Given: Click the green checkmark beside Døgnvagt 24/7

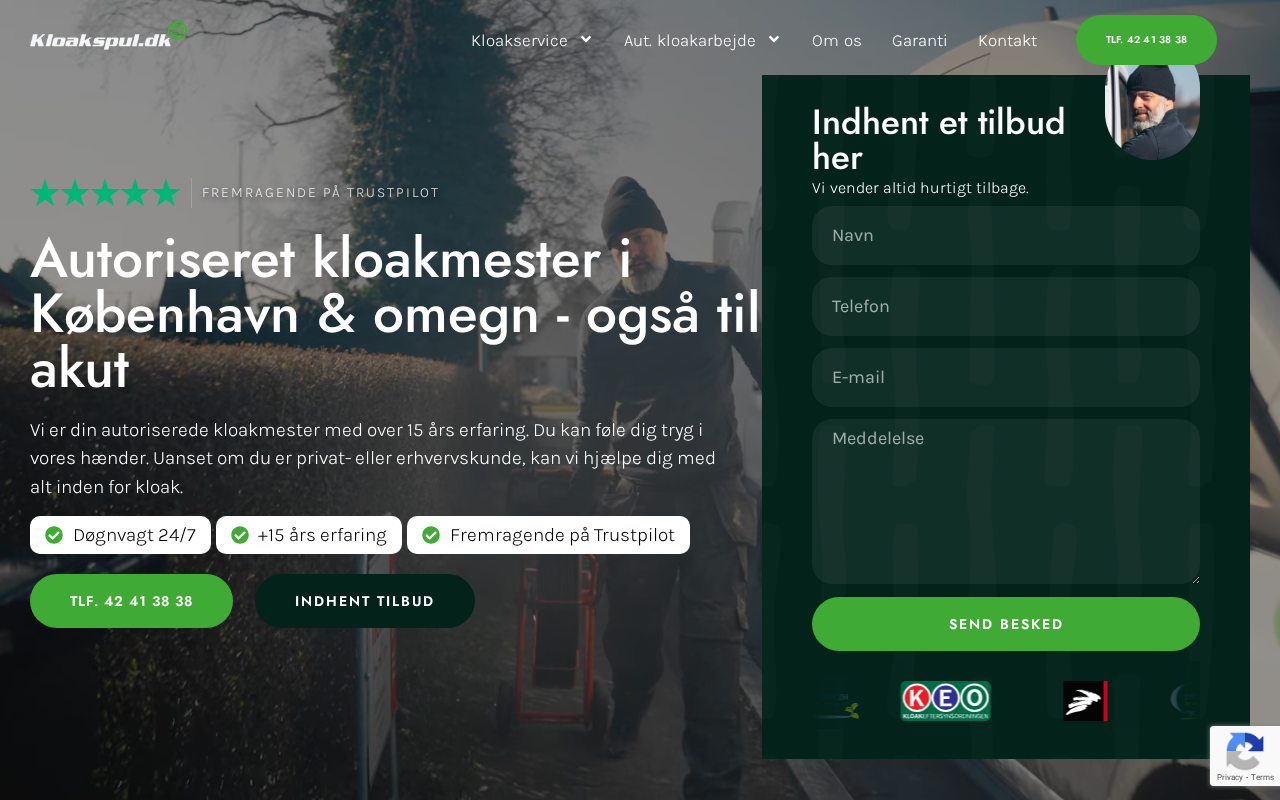Looking at the screenshot, I should click(x=54, y=535).
